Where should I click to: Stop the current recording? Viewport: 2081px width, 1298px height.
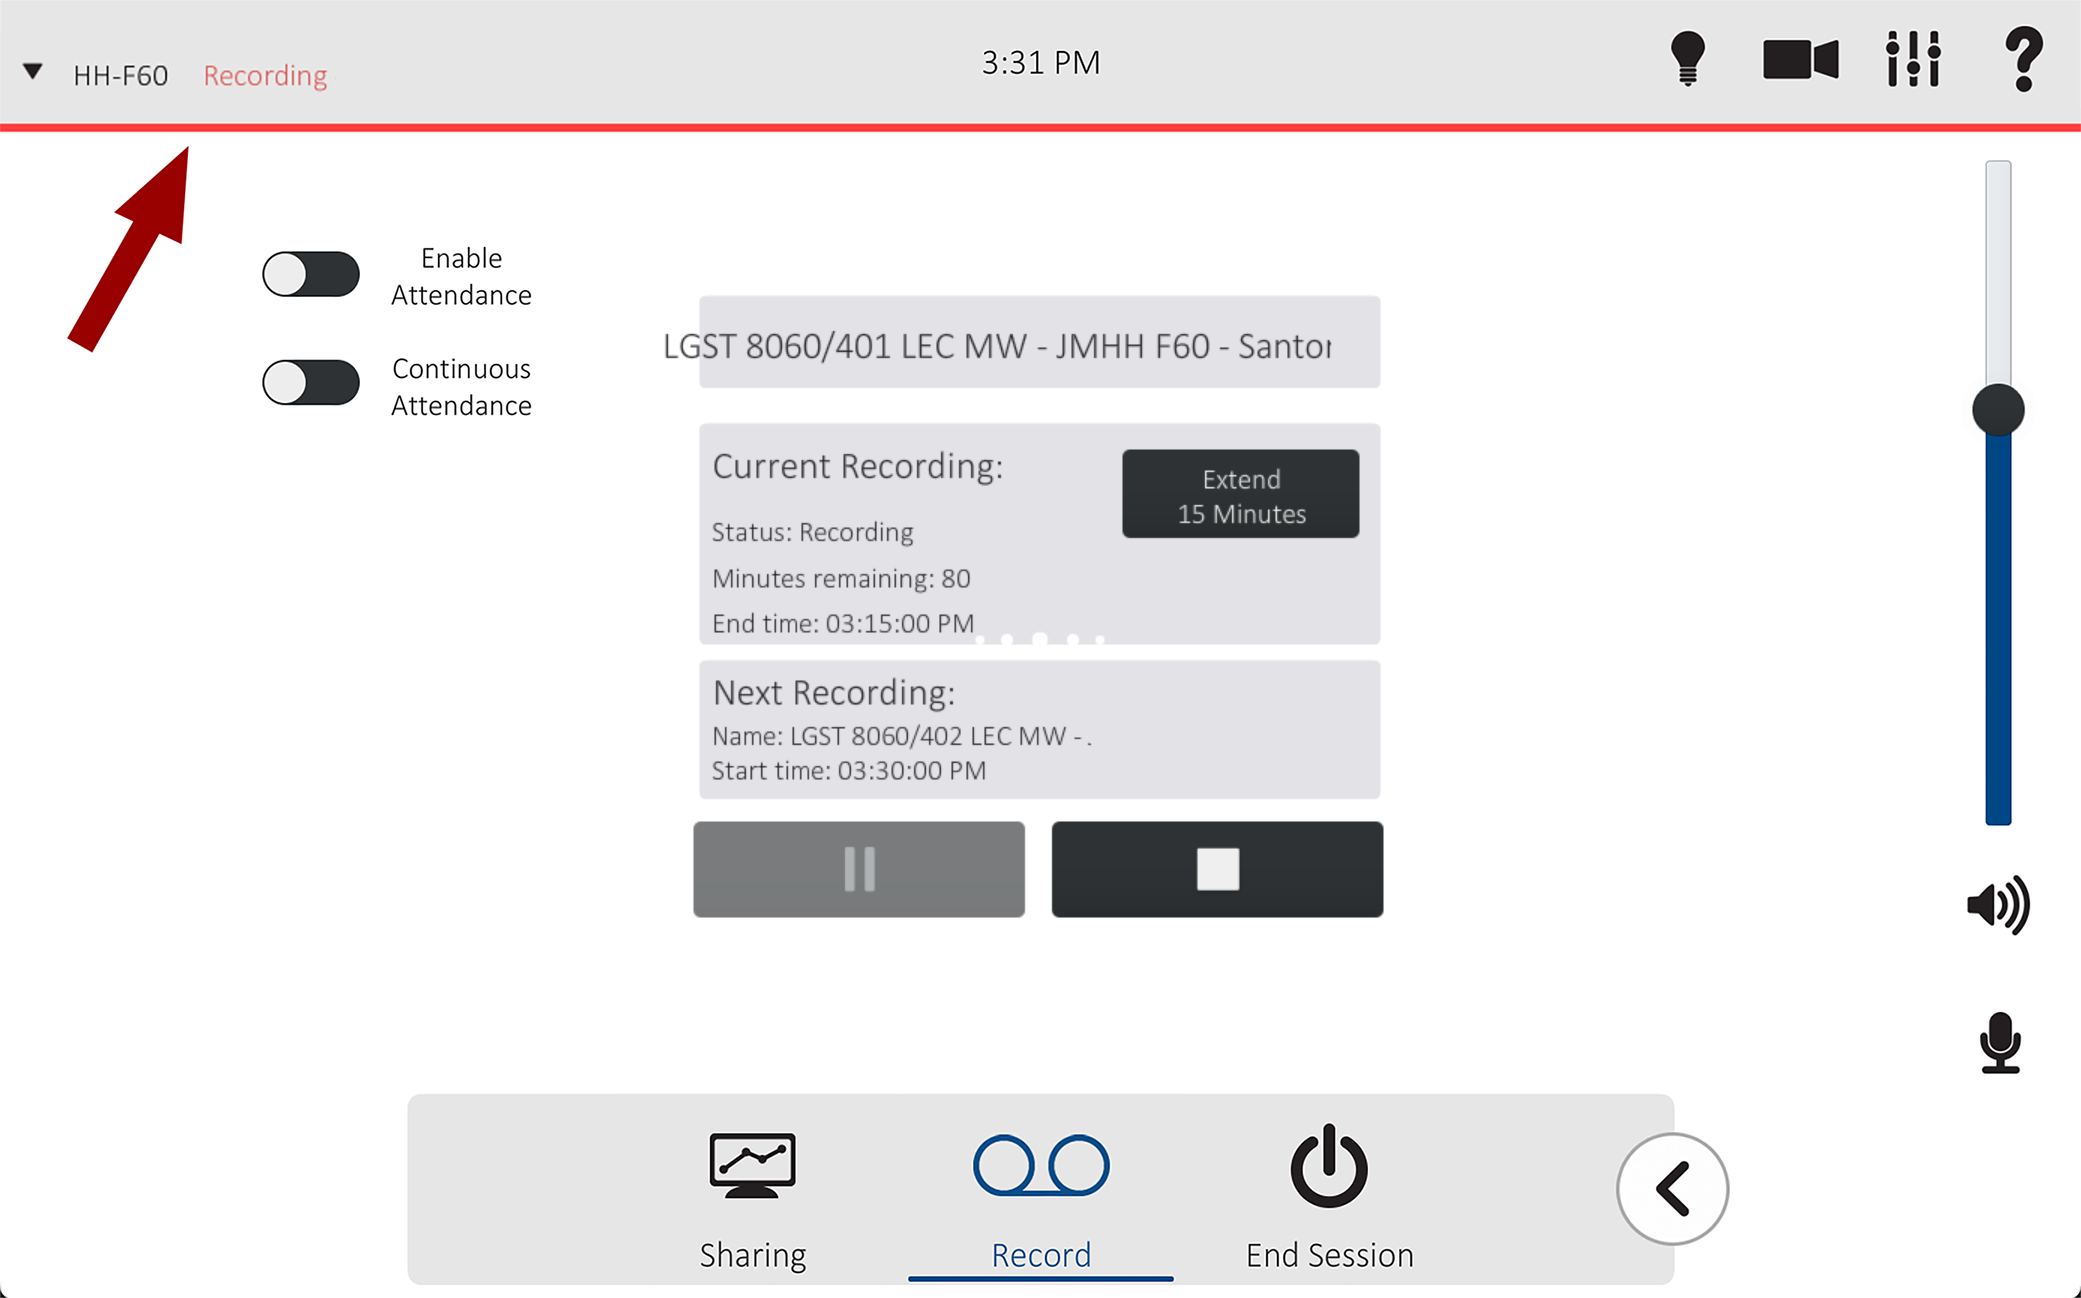[1217, 869]
